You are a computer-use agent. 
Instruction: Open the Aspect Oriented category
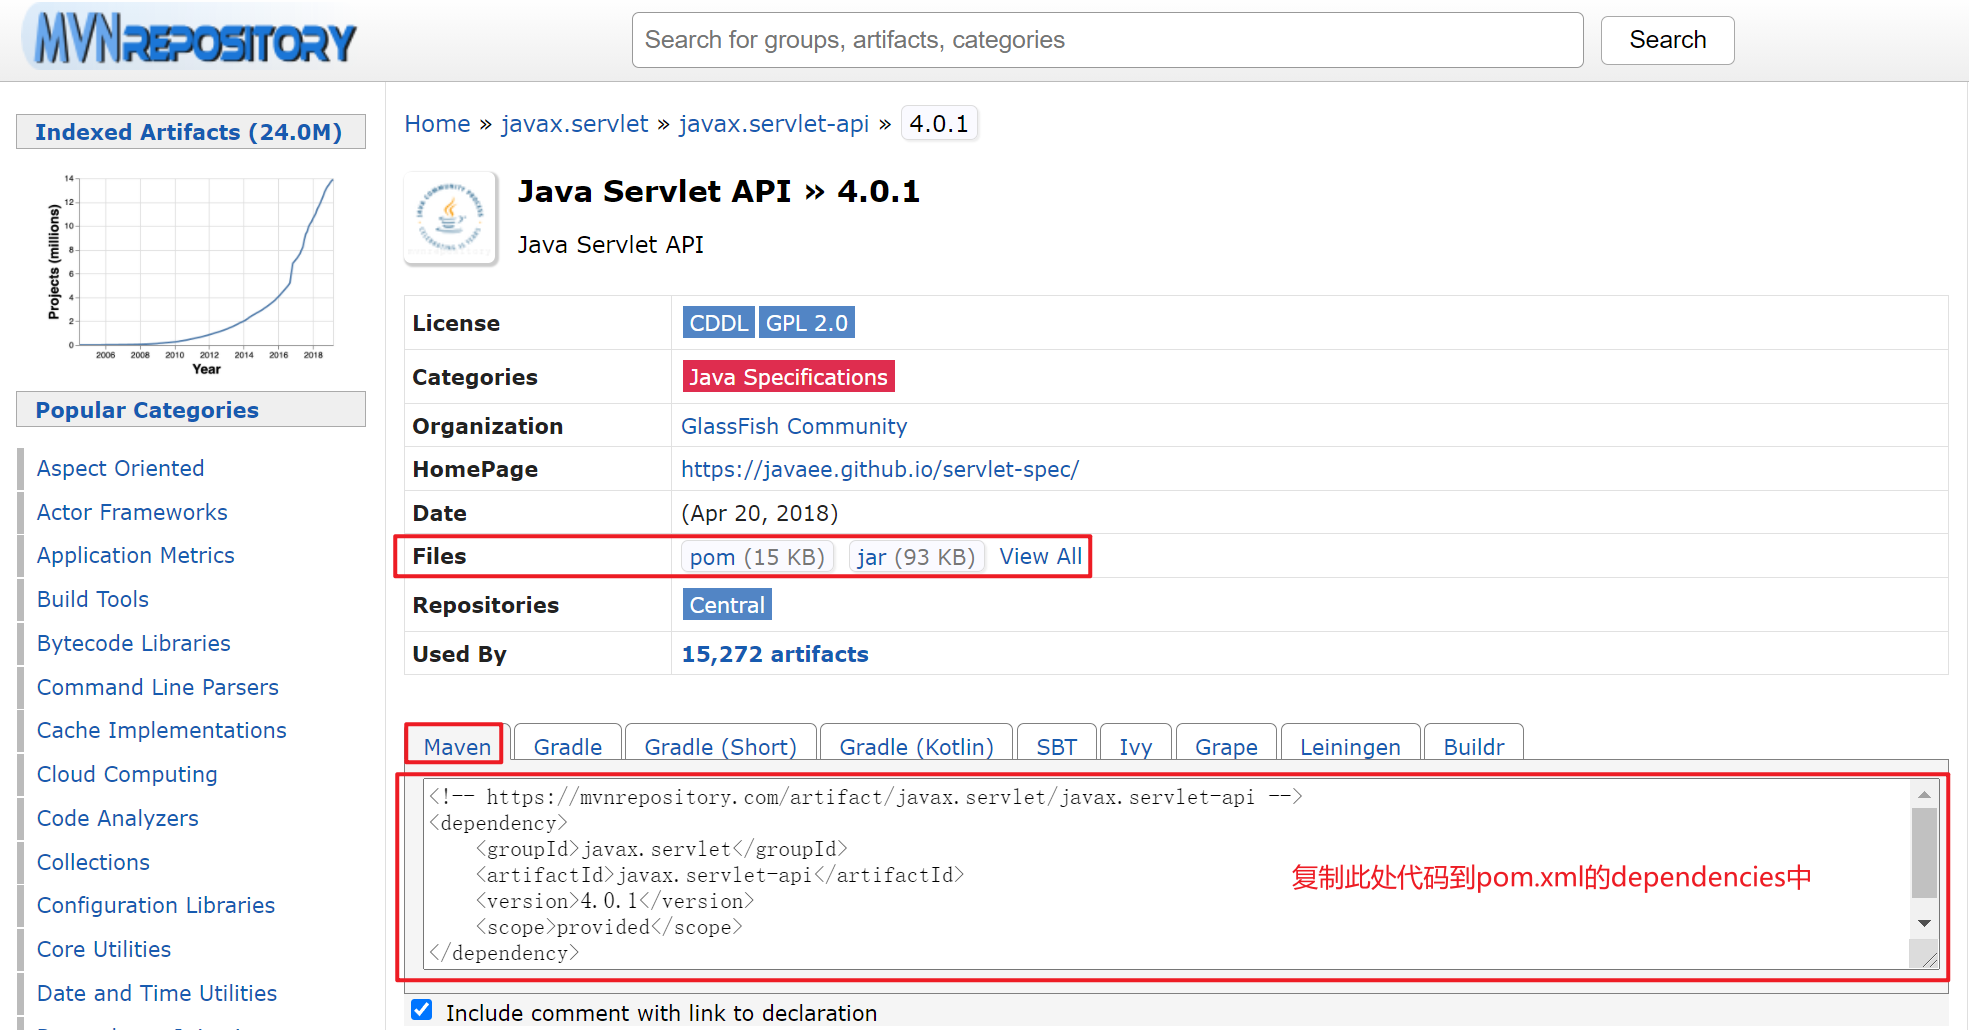(120, 469)
